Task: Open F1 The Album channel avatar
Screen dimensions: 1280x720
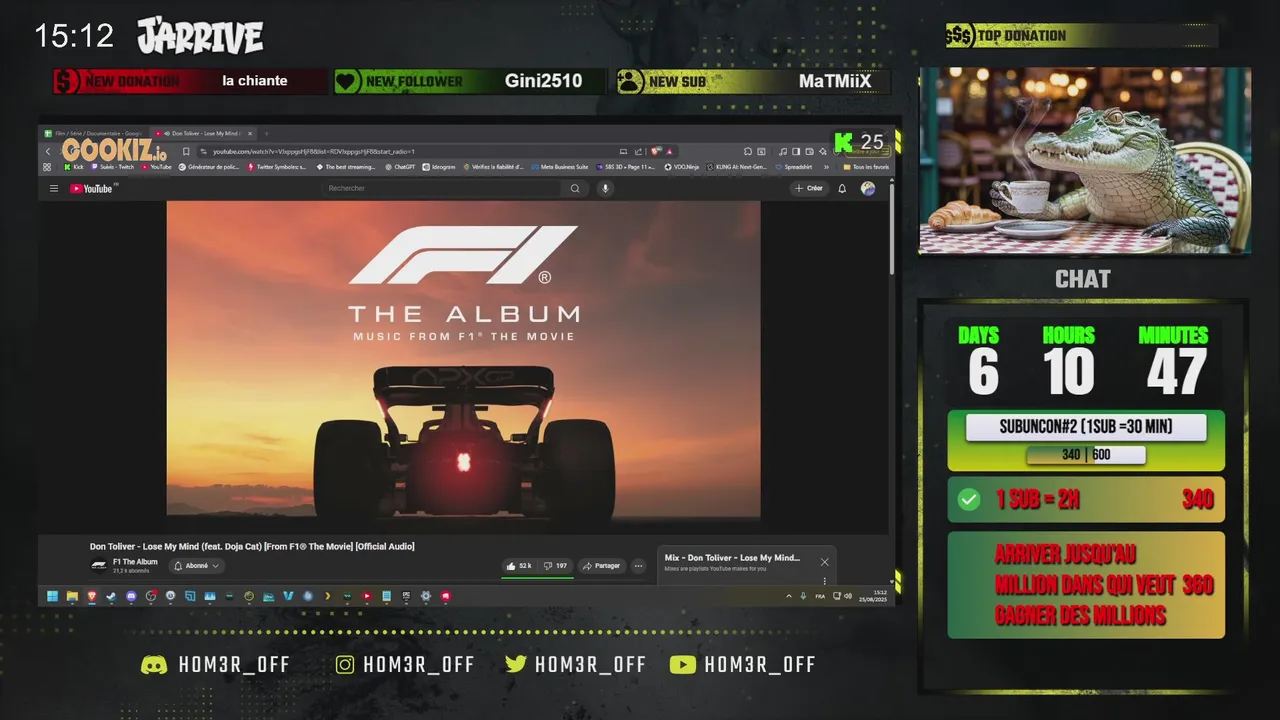Action: (99, 565)
